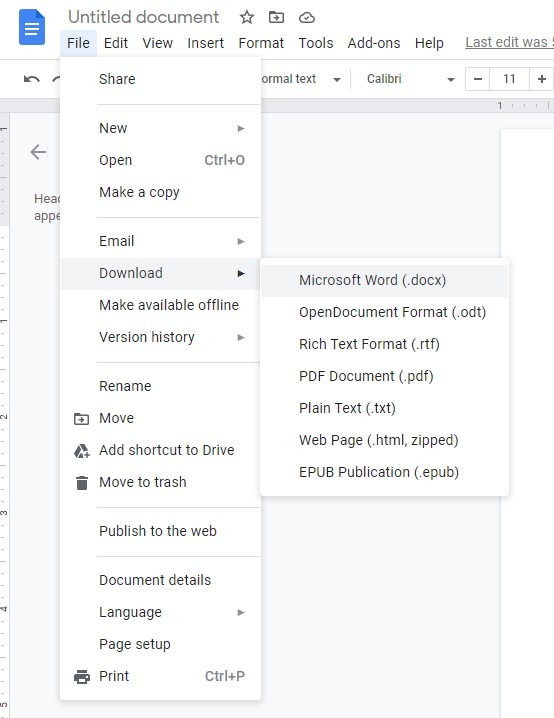554x718 pixels.
Task: Open the Format menu
Action: coord(261,43)
